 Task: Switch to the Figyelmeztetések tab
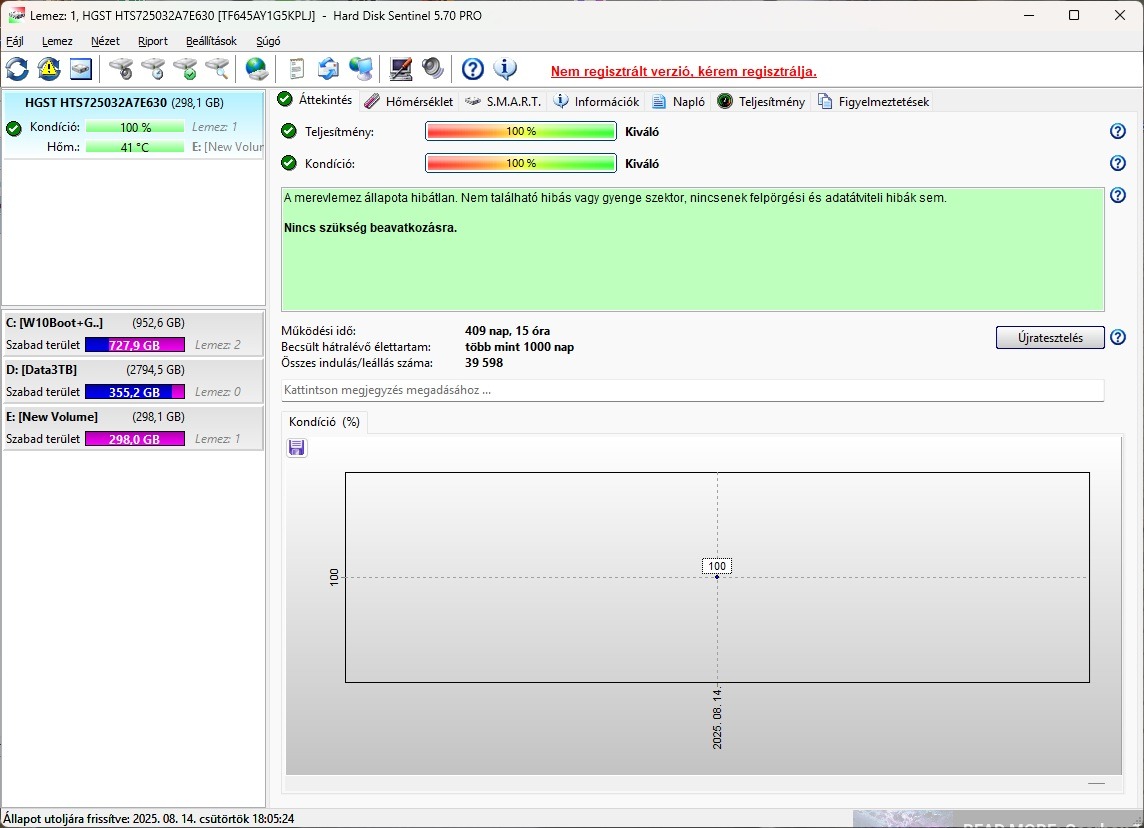click(x=873, y=101)
